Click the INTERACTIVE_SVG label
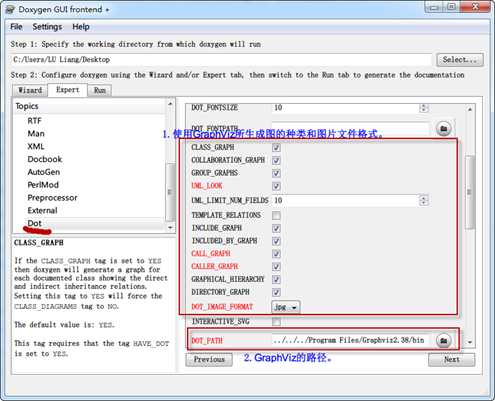The height and width of the screenshot is (401, 495). point(220,322)
